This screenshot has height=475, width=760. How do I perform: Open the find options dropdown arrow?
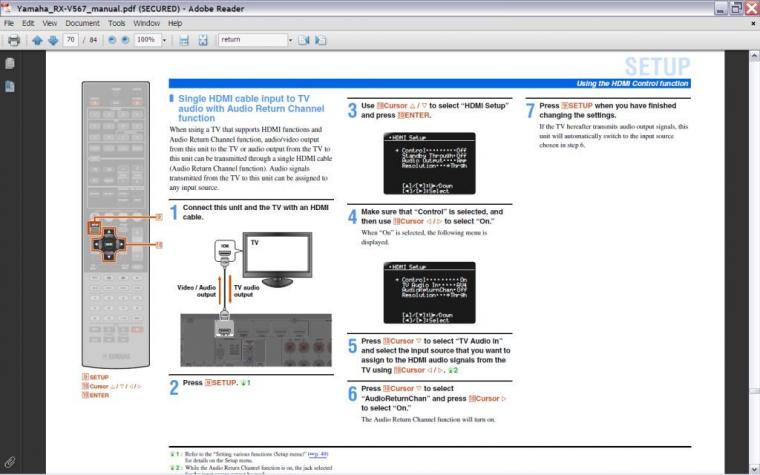(290, 40)
